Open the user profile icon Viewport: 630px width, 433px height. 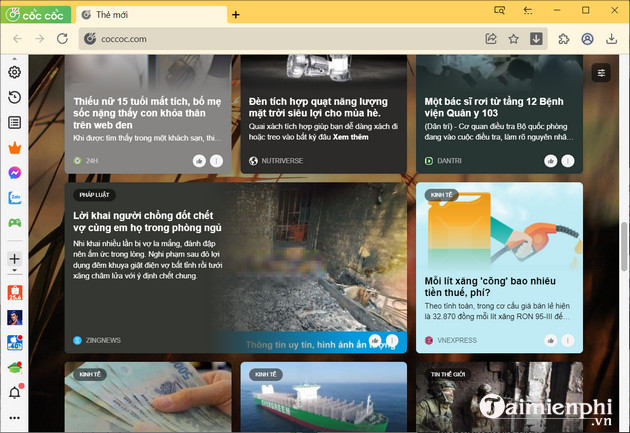point(587,39)
